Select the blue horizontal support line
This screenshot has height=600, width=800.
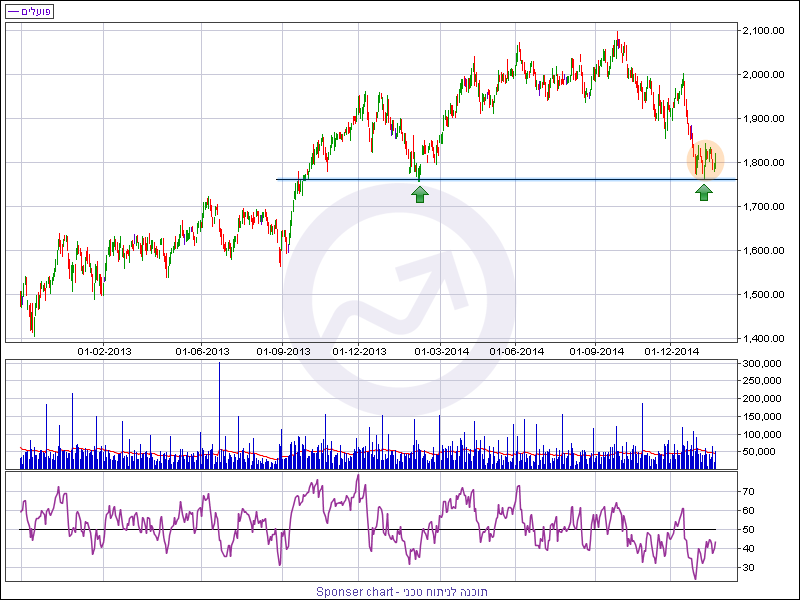(500, 180)
